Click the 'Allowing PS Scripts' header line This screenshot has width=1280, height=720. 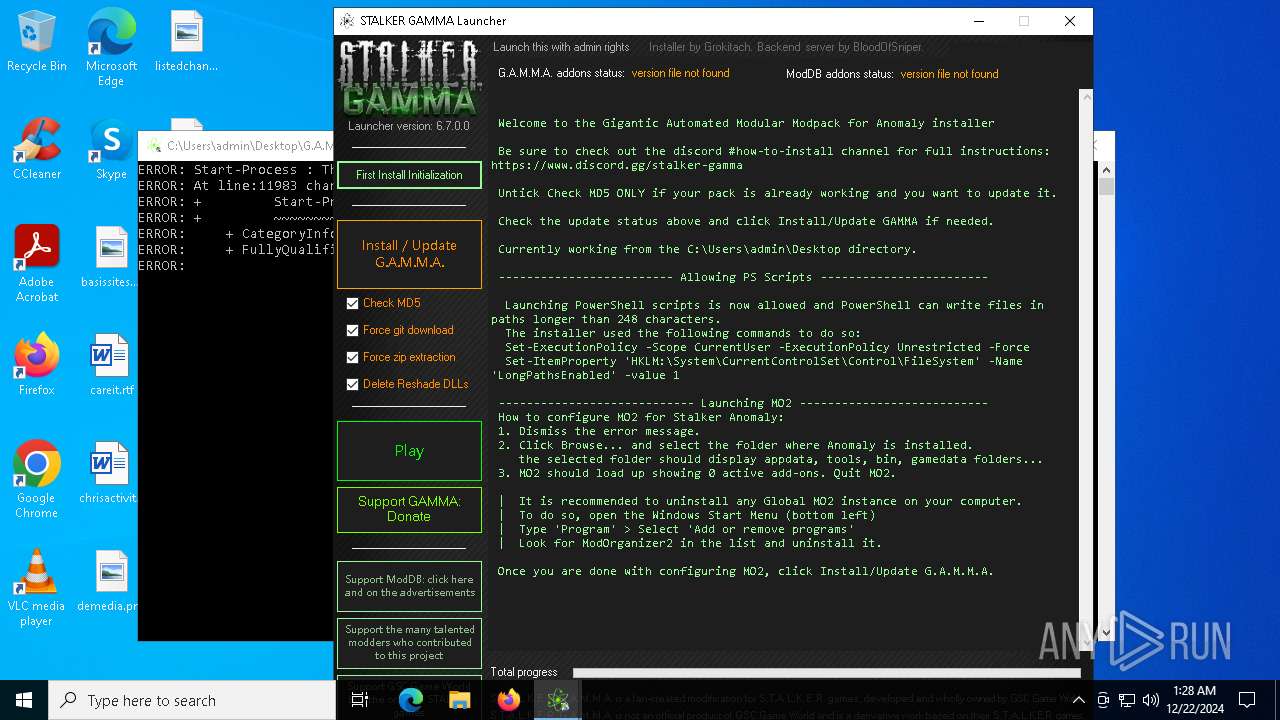pyautogui.click(x=743, y=277)
